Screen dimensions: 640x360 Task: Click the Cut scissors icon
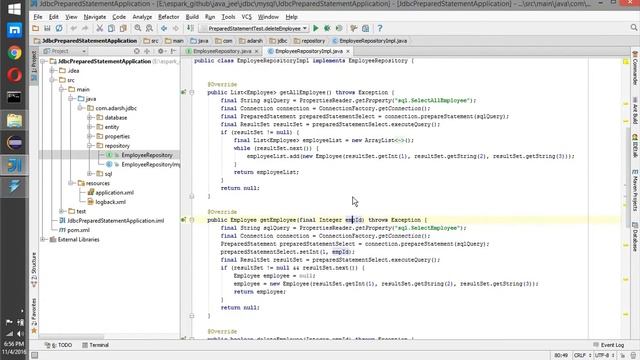click(99, 29)
